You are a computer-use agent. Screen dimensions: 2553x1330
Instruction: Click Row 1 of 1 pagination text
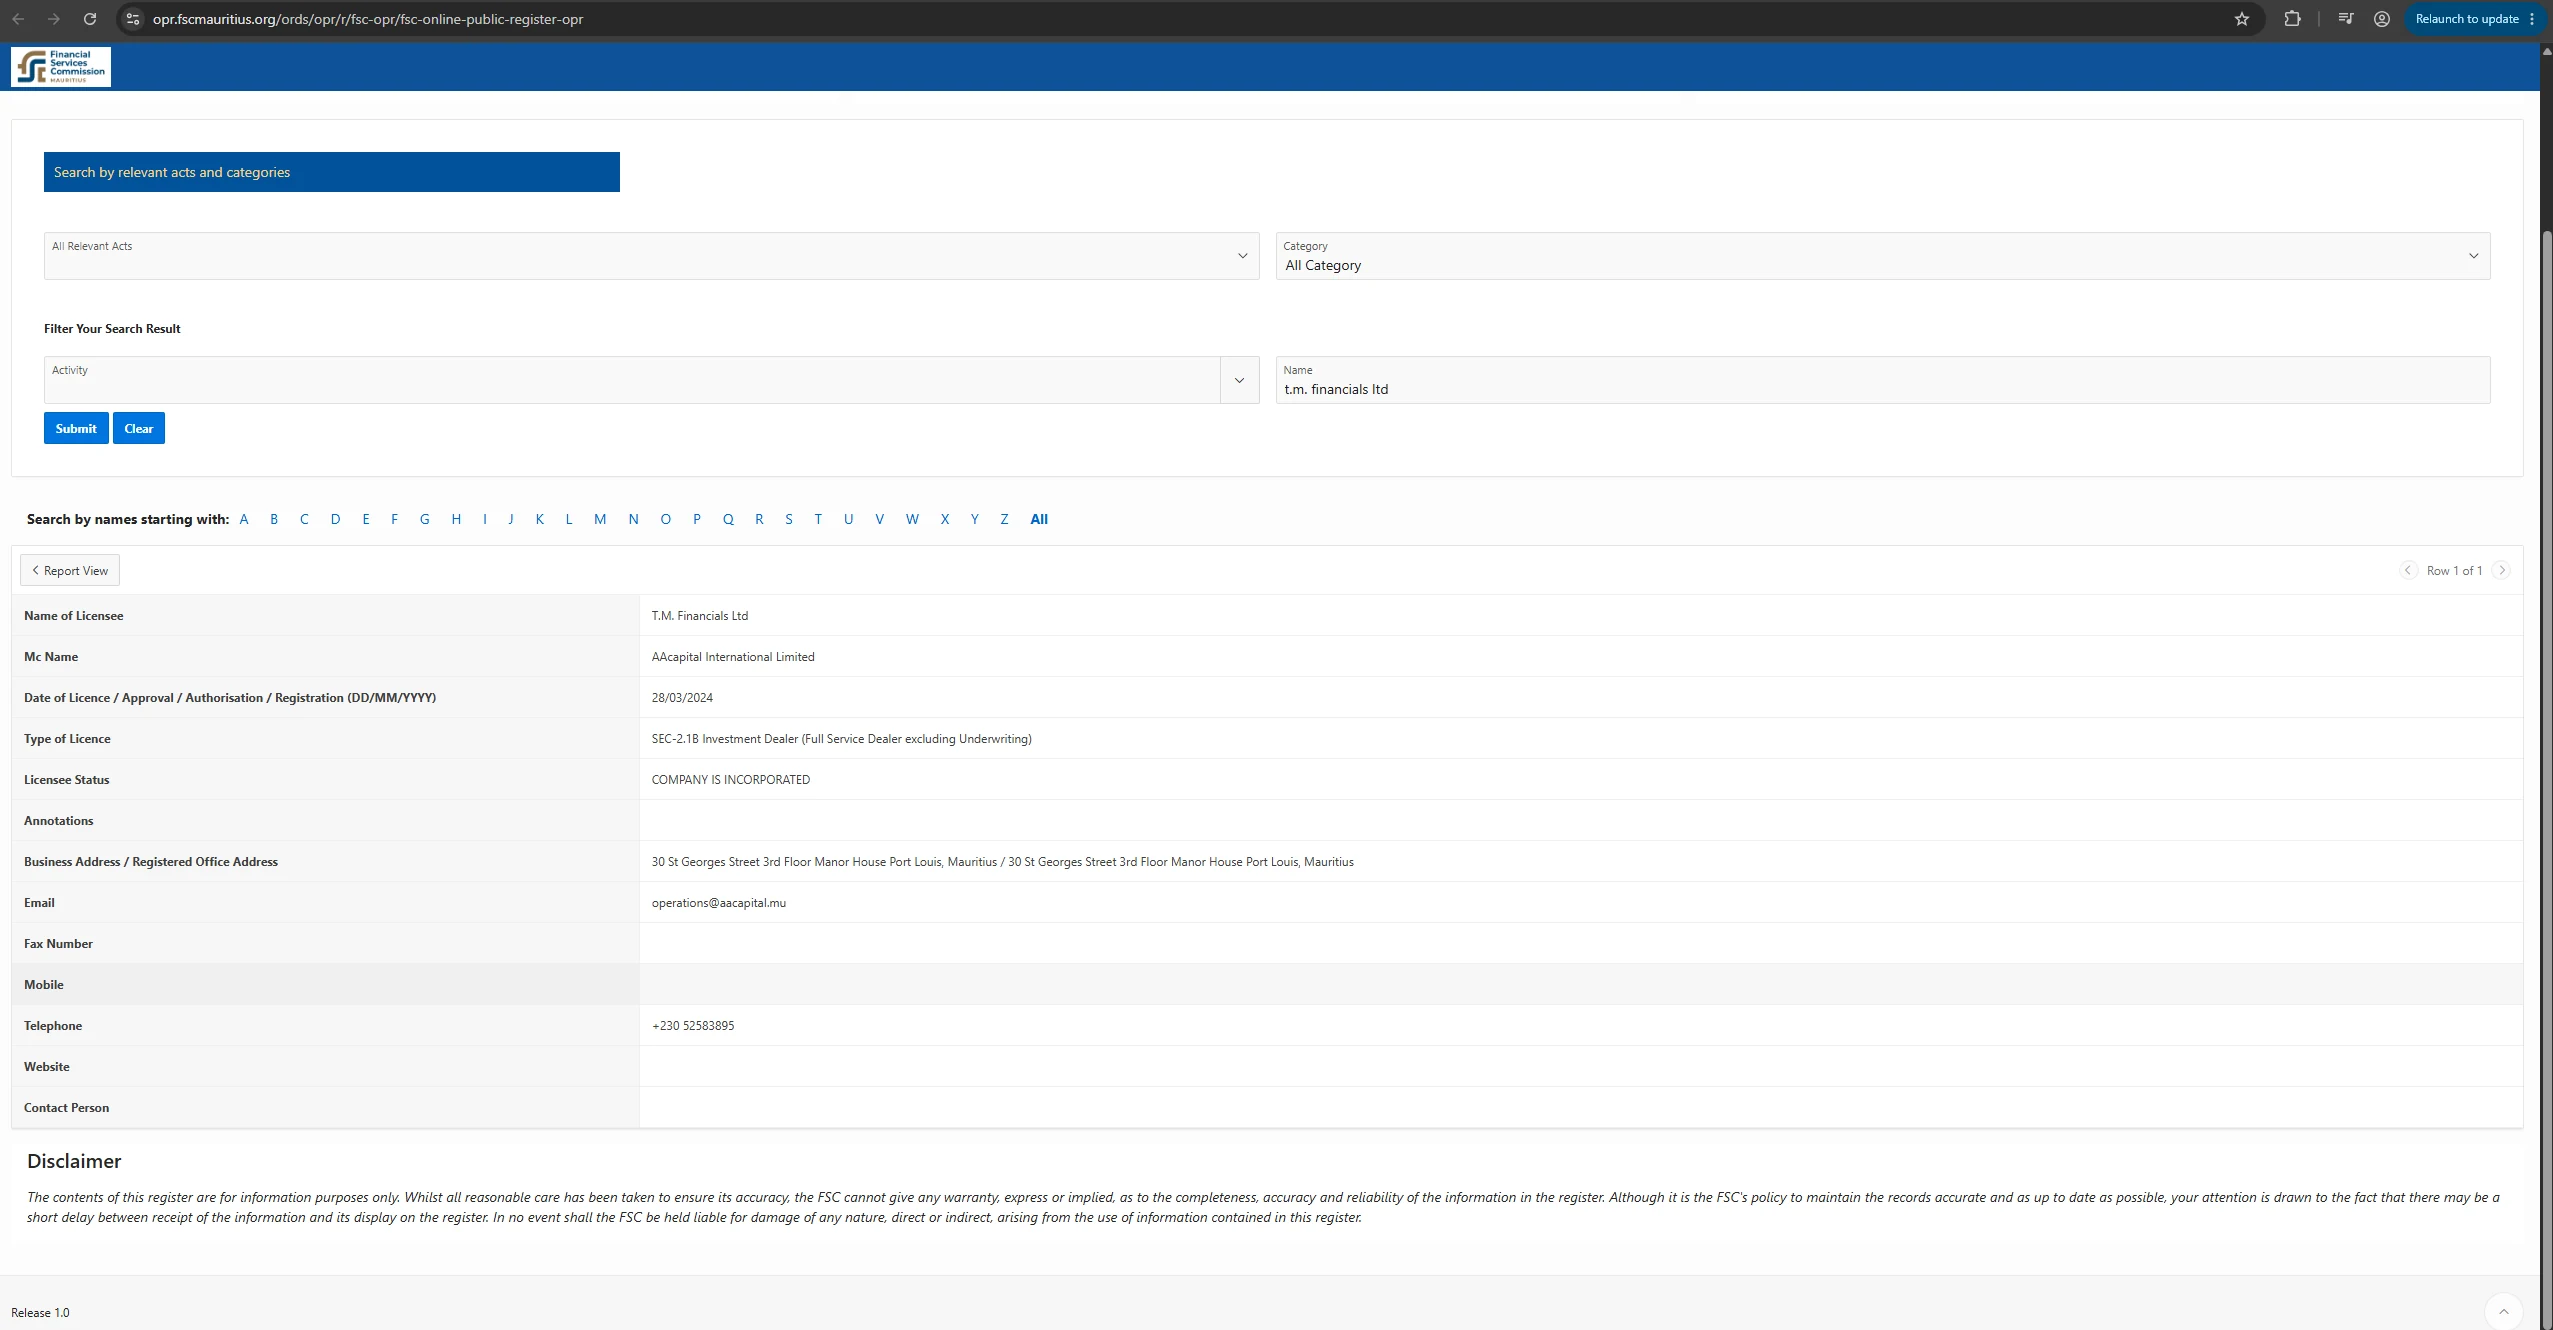2454,570
